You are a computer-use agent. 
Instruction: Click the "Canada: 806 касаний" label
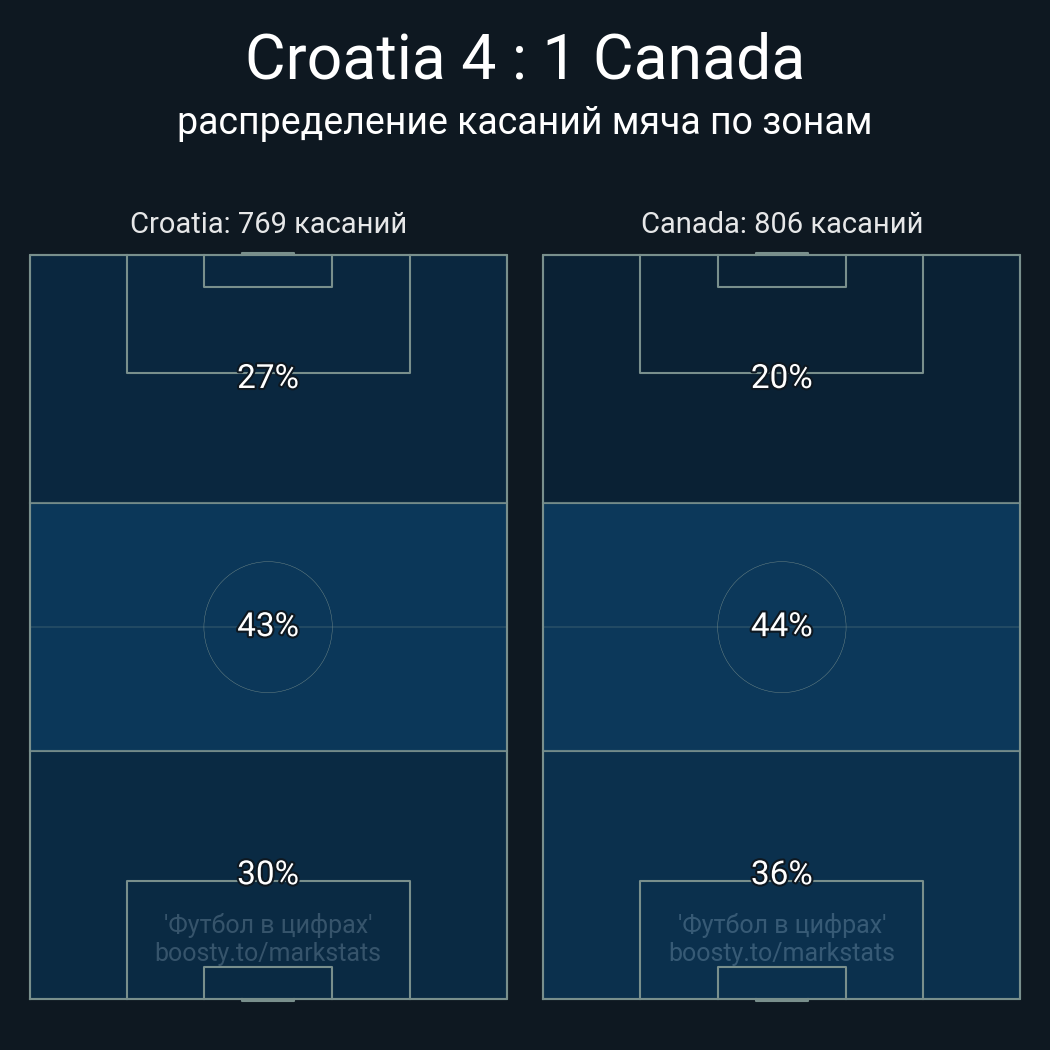point(781,223)
